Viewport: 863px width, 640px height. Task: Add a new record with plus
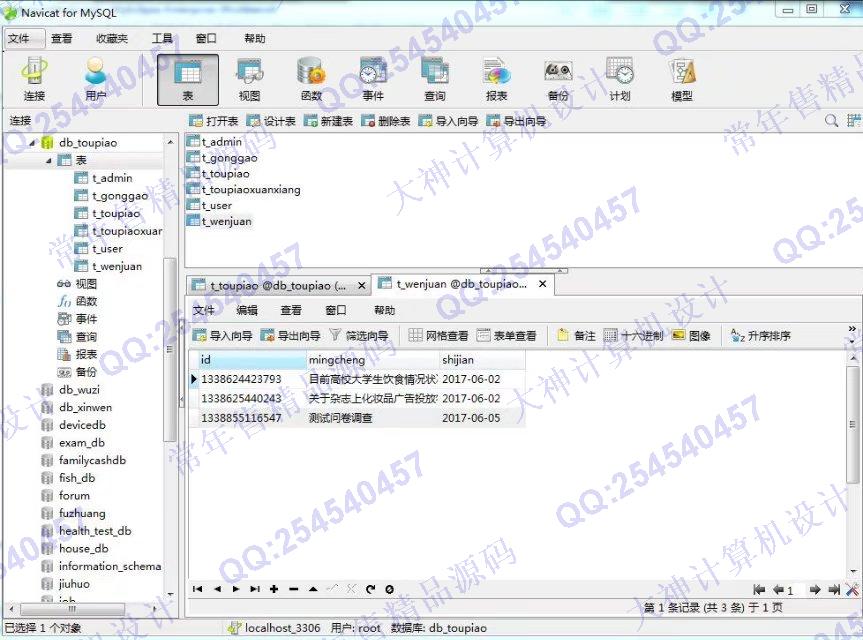pos(274,589)
